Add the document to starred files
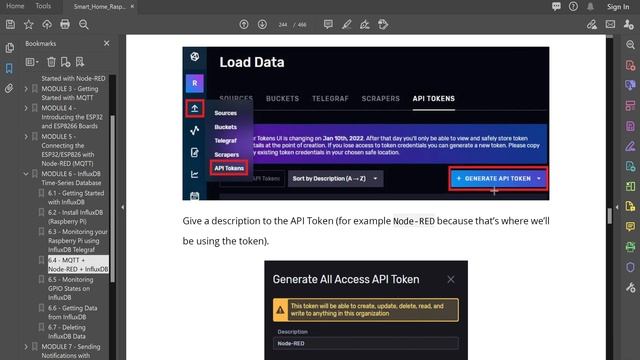Screen dimensions: 640x360 tap(29, 24)
